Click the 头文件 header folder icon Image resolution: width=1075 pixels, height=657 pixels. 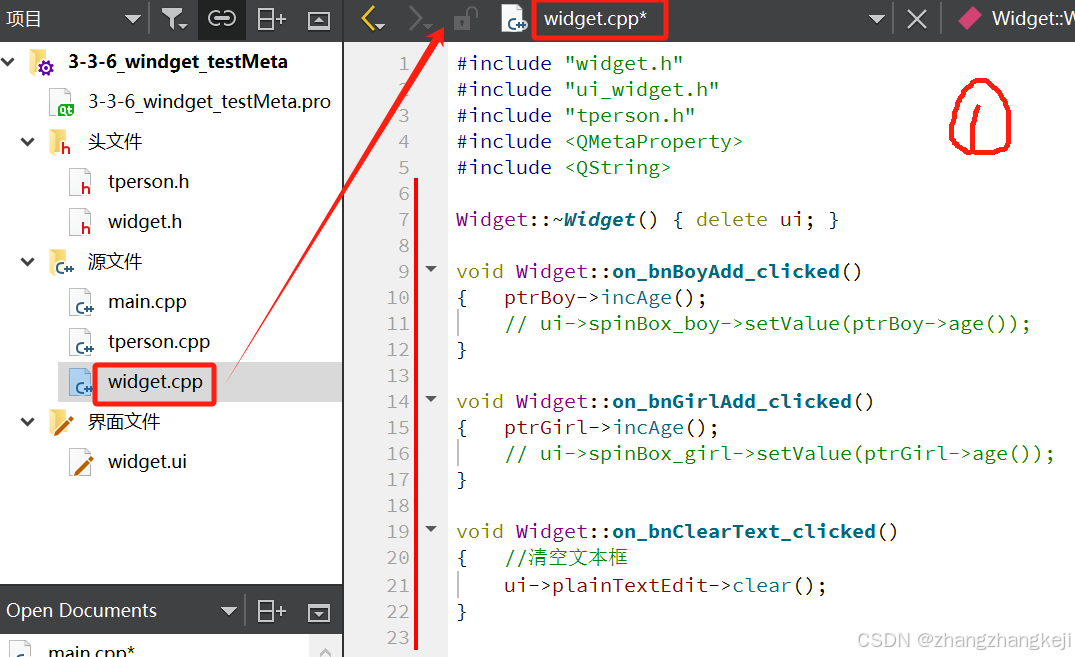[x=60, y=143]
